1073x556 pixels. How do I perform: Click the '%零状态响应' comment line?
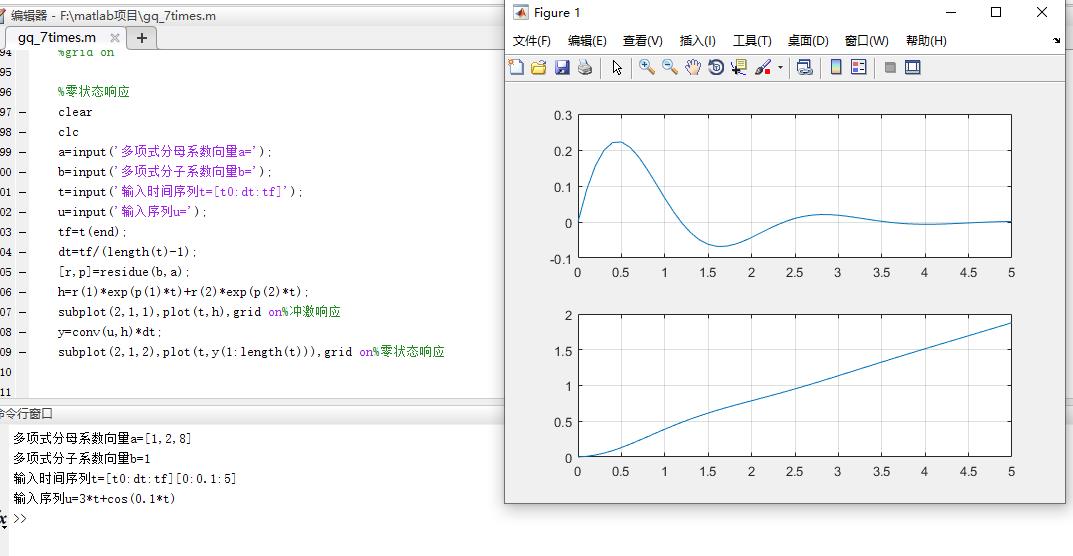point(94,91)
